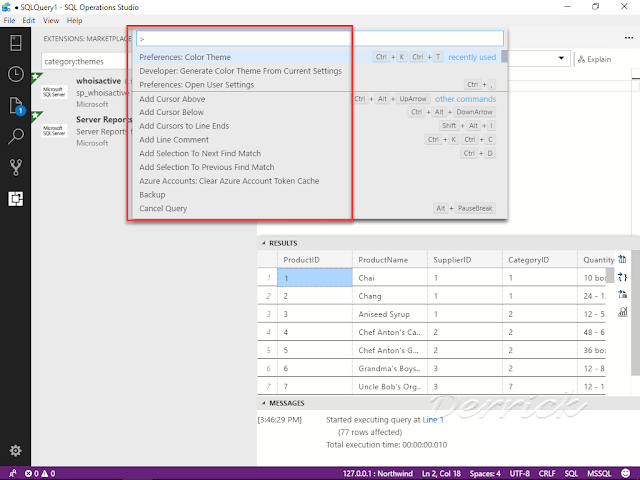Open the more actions ellipsis menu
Screen dimensions: 640x480
point(629,38)
